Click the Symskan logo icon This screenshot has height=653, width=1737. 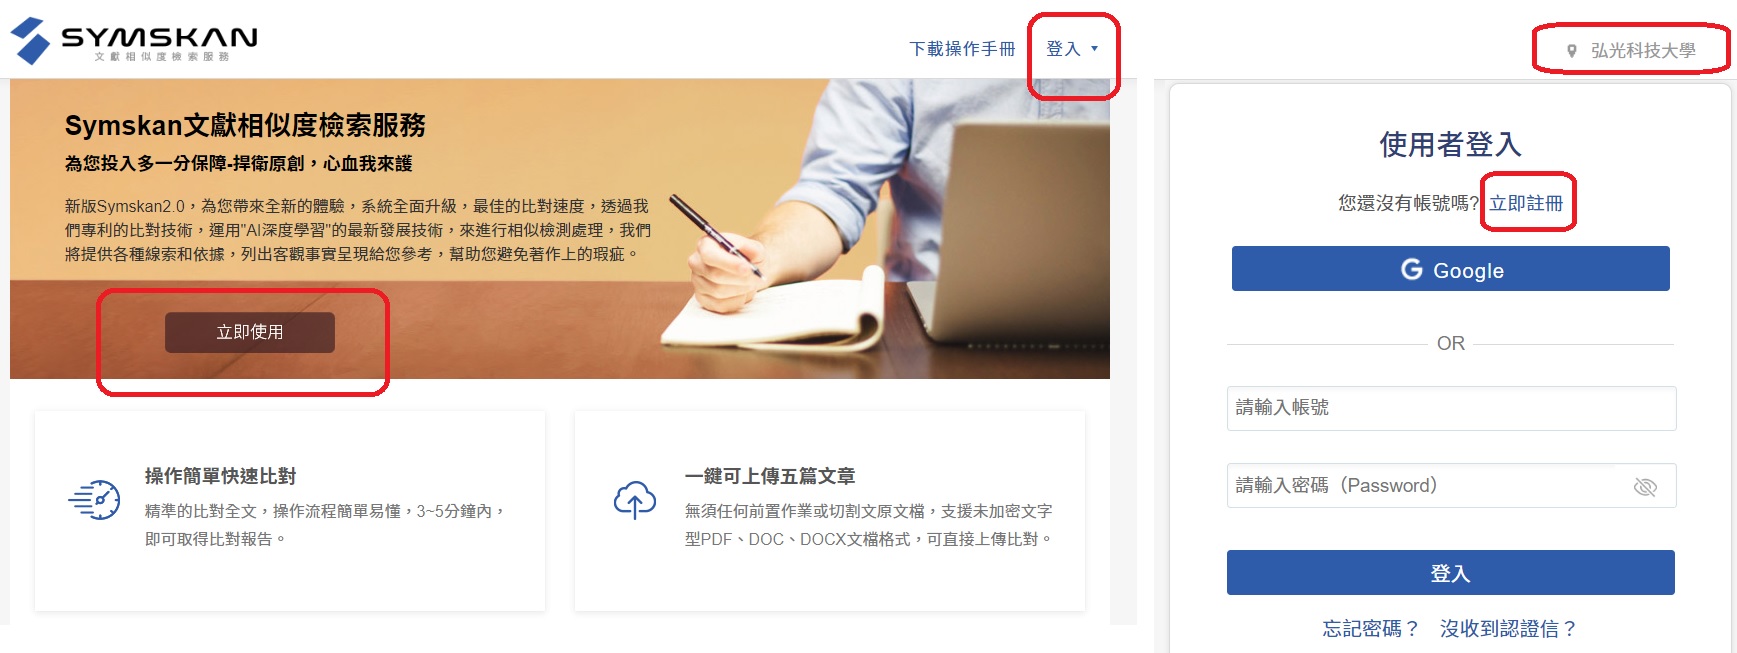point(30,40)
